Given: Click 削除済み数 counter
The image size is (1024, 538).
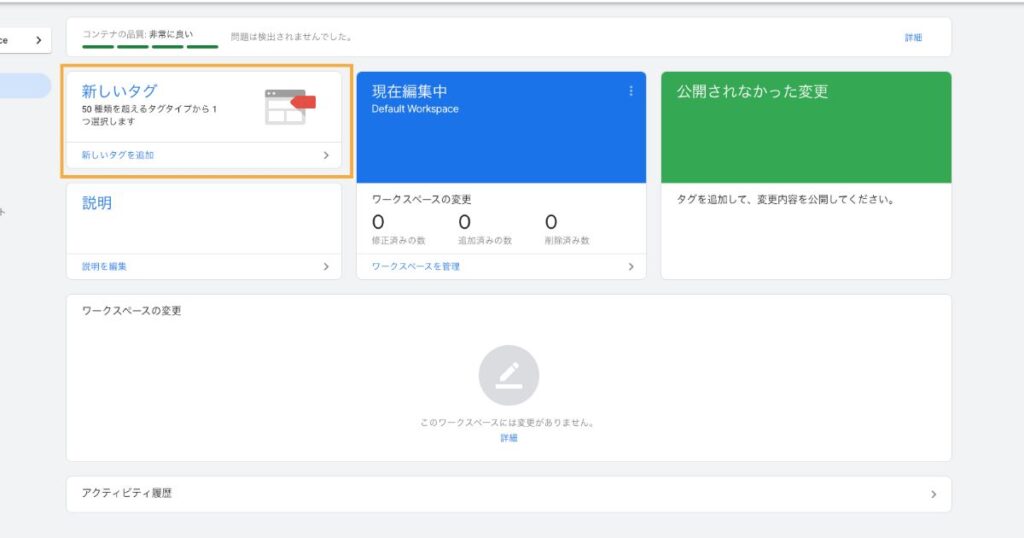Looking at the screenshot, I should 567,230.
